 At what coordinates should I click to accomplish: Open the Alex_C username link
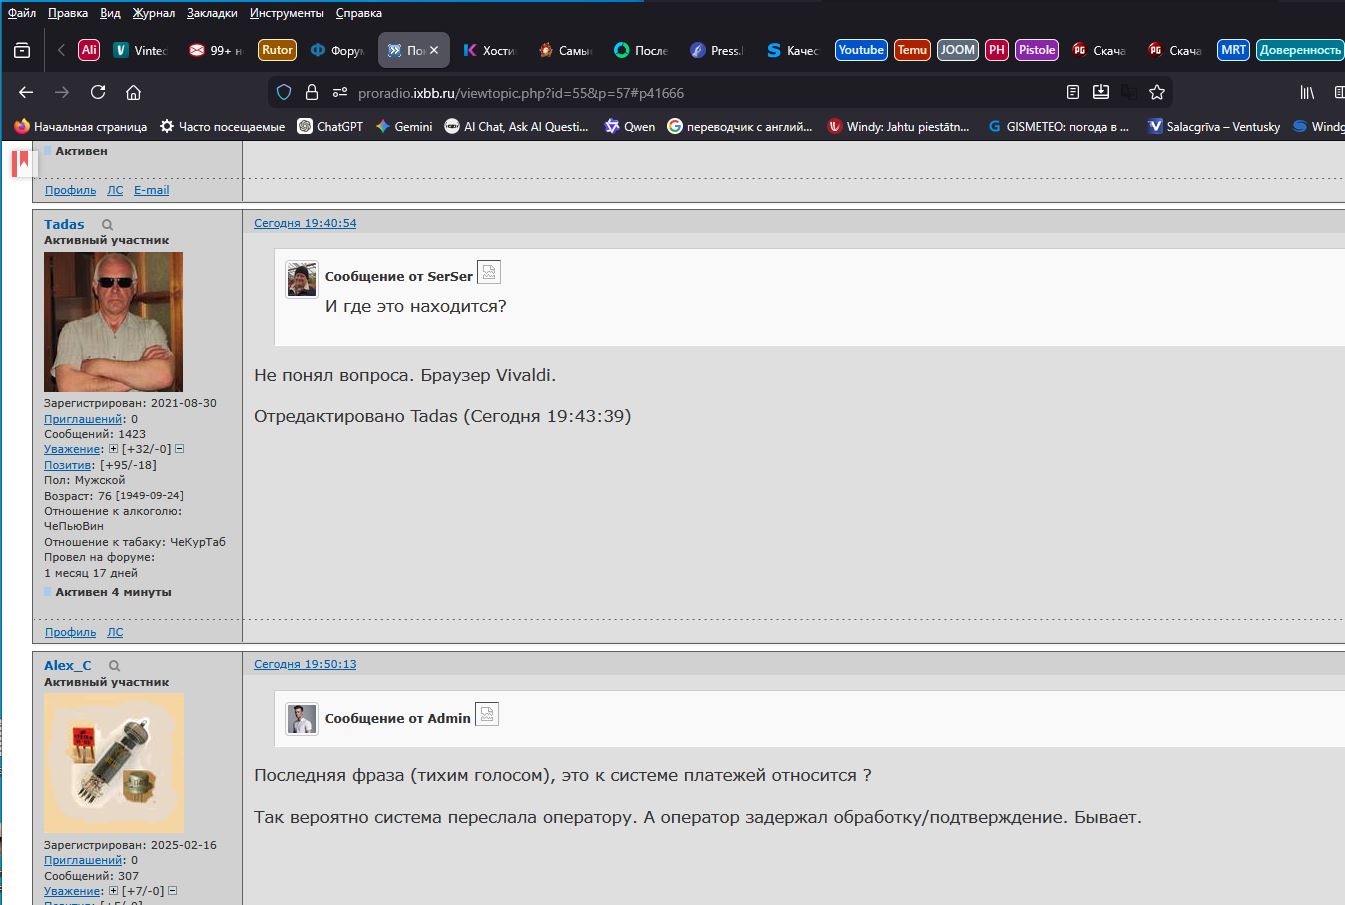coord(67,666)
